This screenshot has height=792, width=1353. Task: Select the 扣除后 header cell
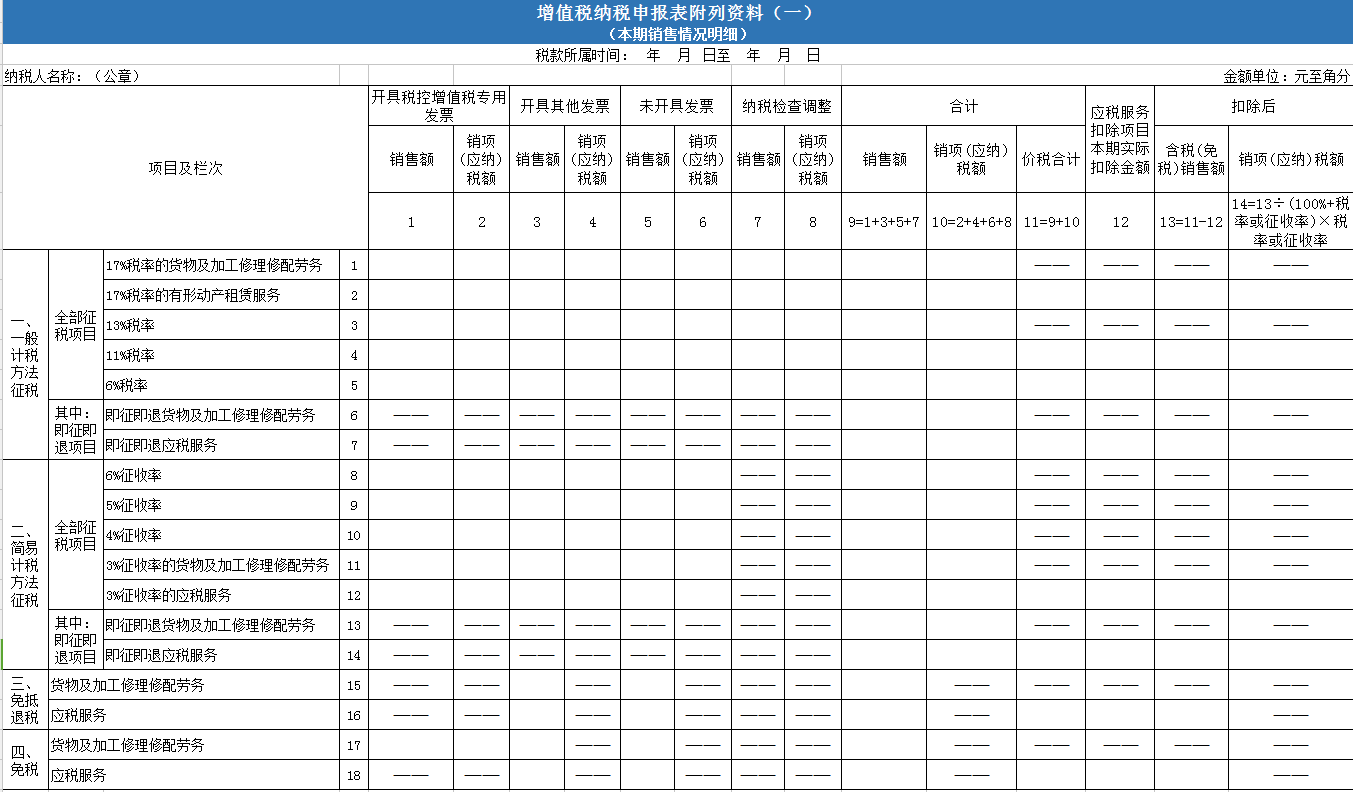1253,106
